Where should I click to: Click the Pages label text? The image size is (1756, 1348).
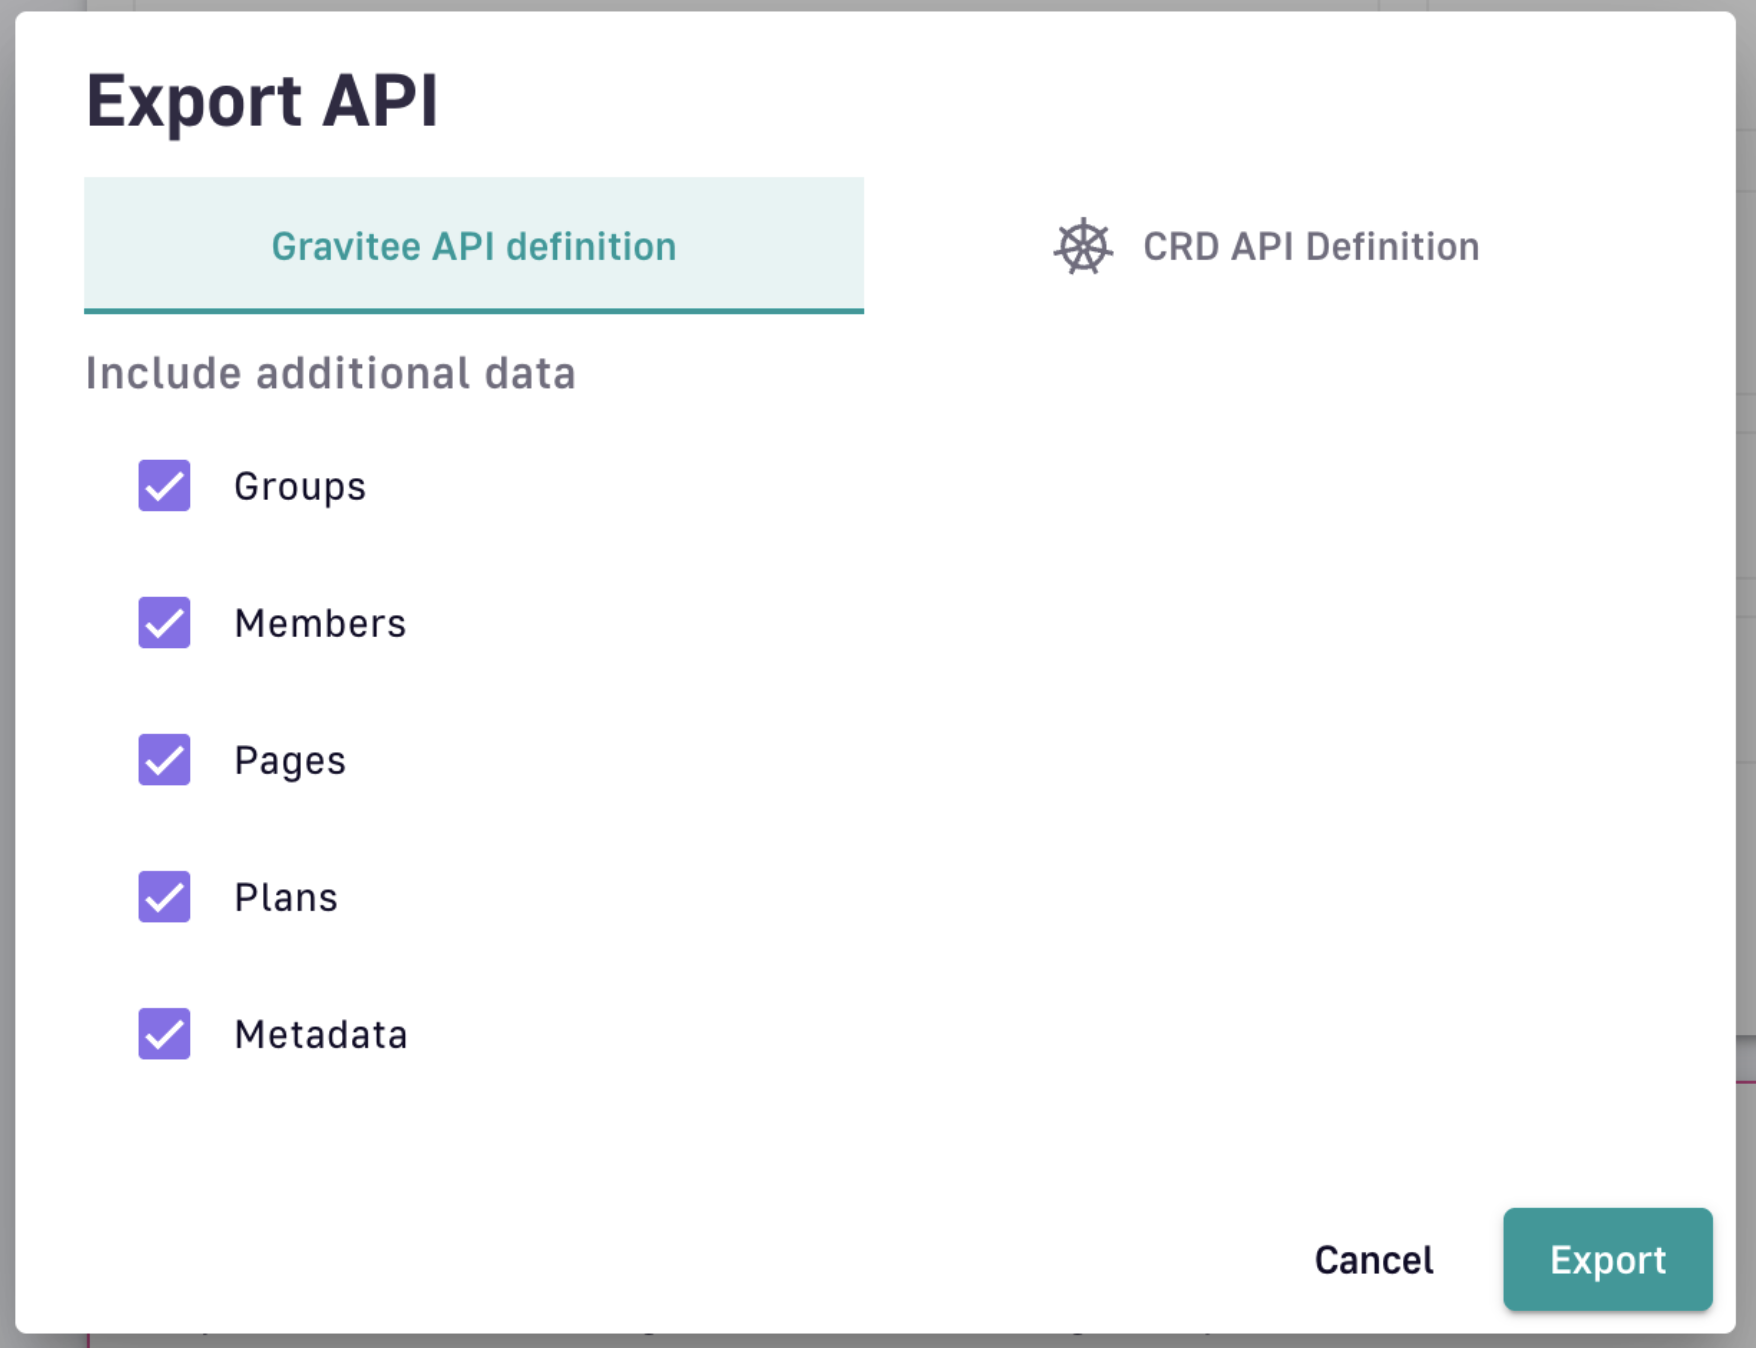290,761
